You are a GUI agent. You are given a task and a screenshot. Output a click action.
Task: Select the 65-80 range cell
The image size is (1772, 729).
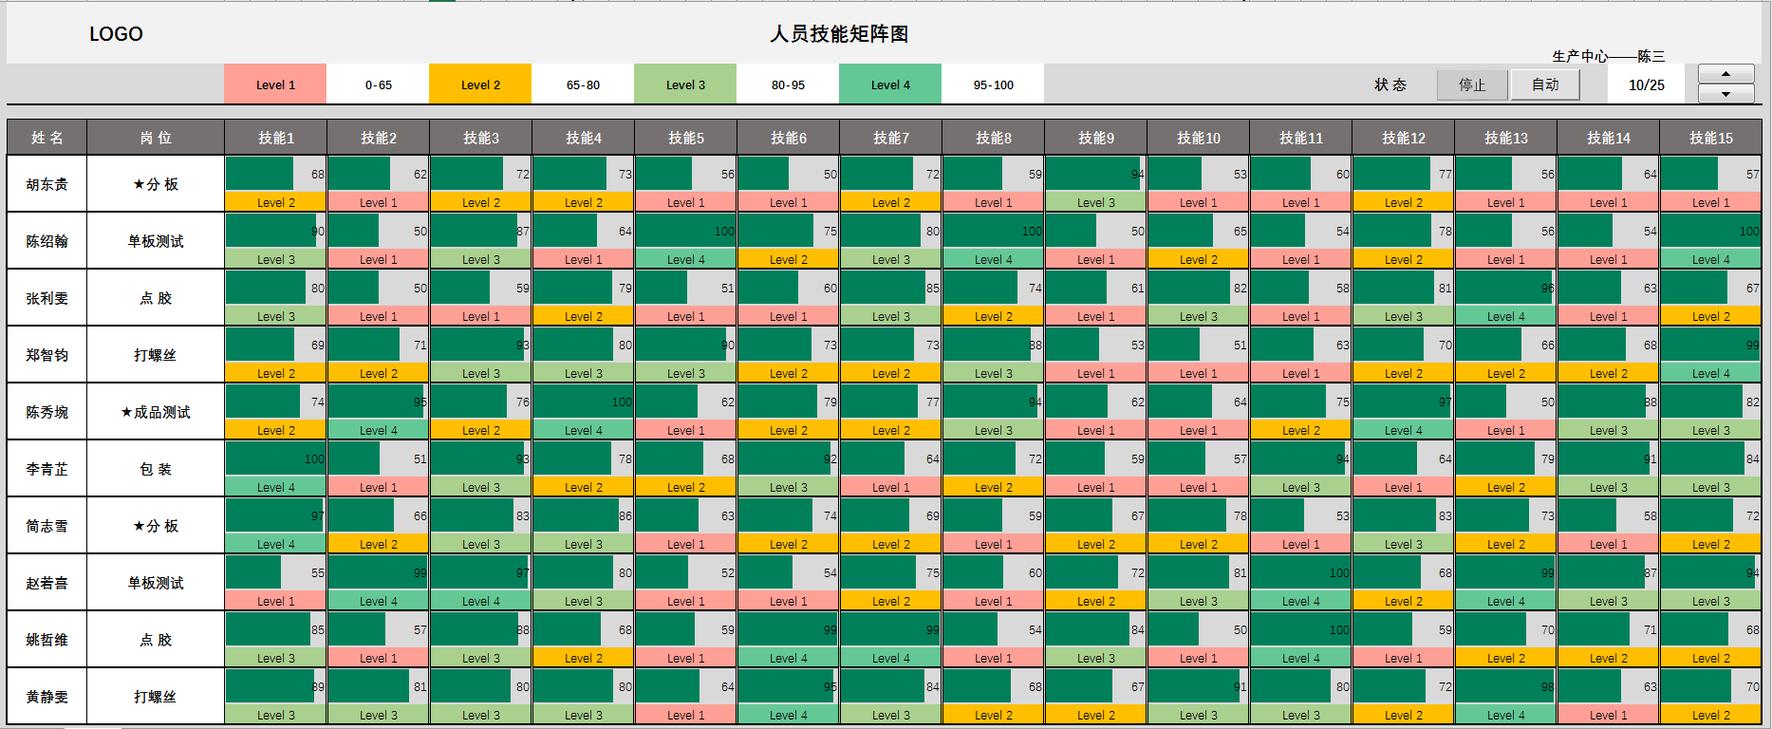[x=583, y=85]
